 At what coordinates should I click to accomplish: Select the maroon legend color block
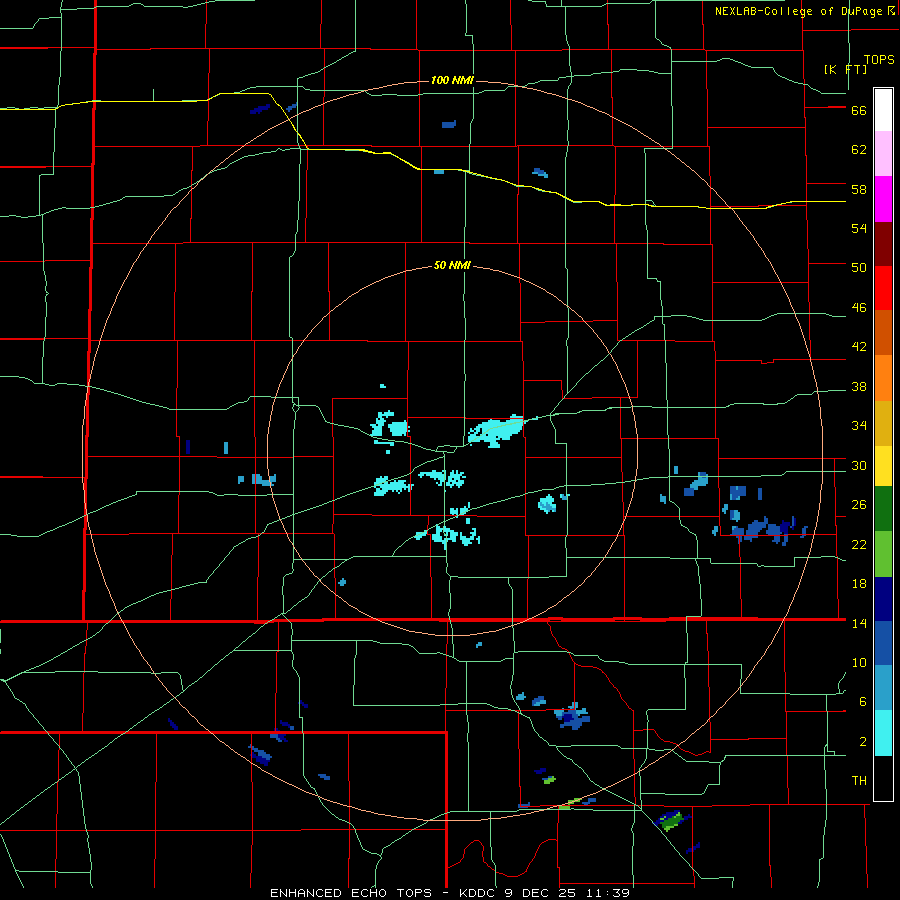pyautogui.click(x=883, y=244)
